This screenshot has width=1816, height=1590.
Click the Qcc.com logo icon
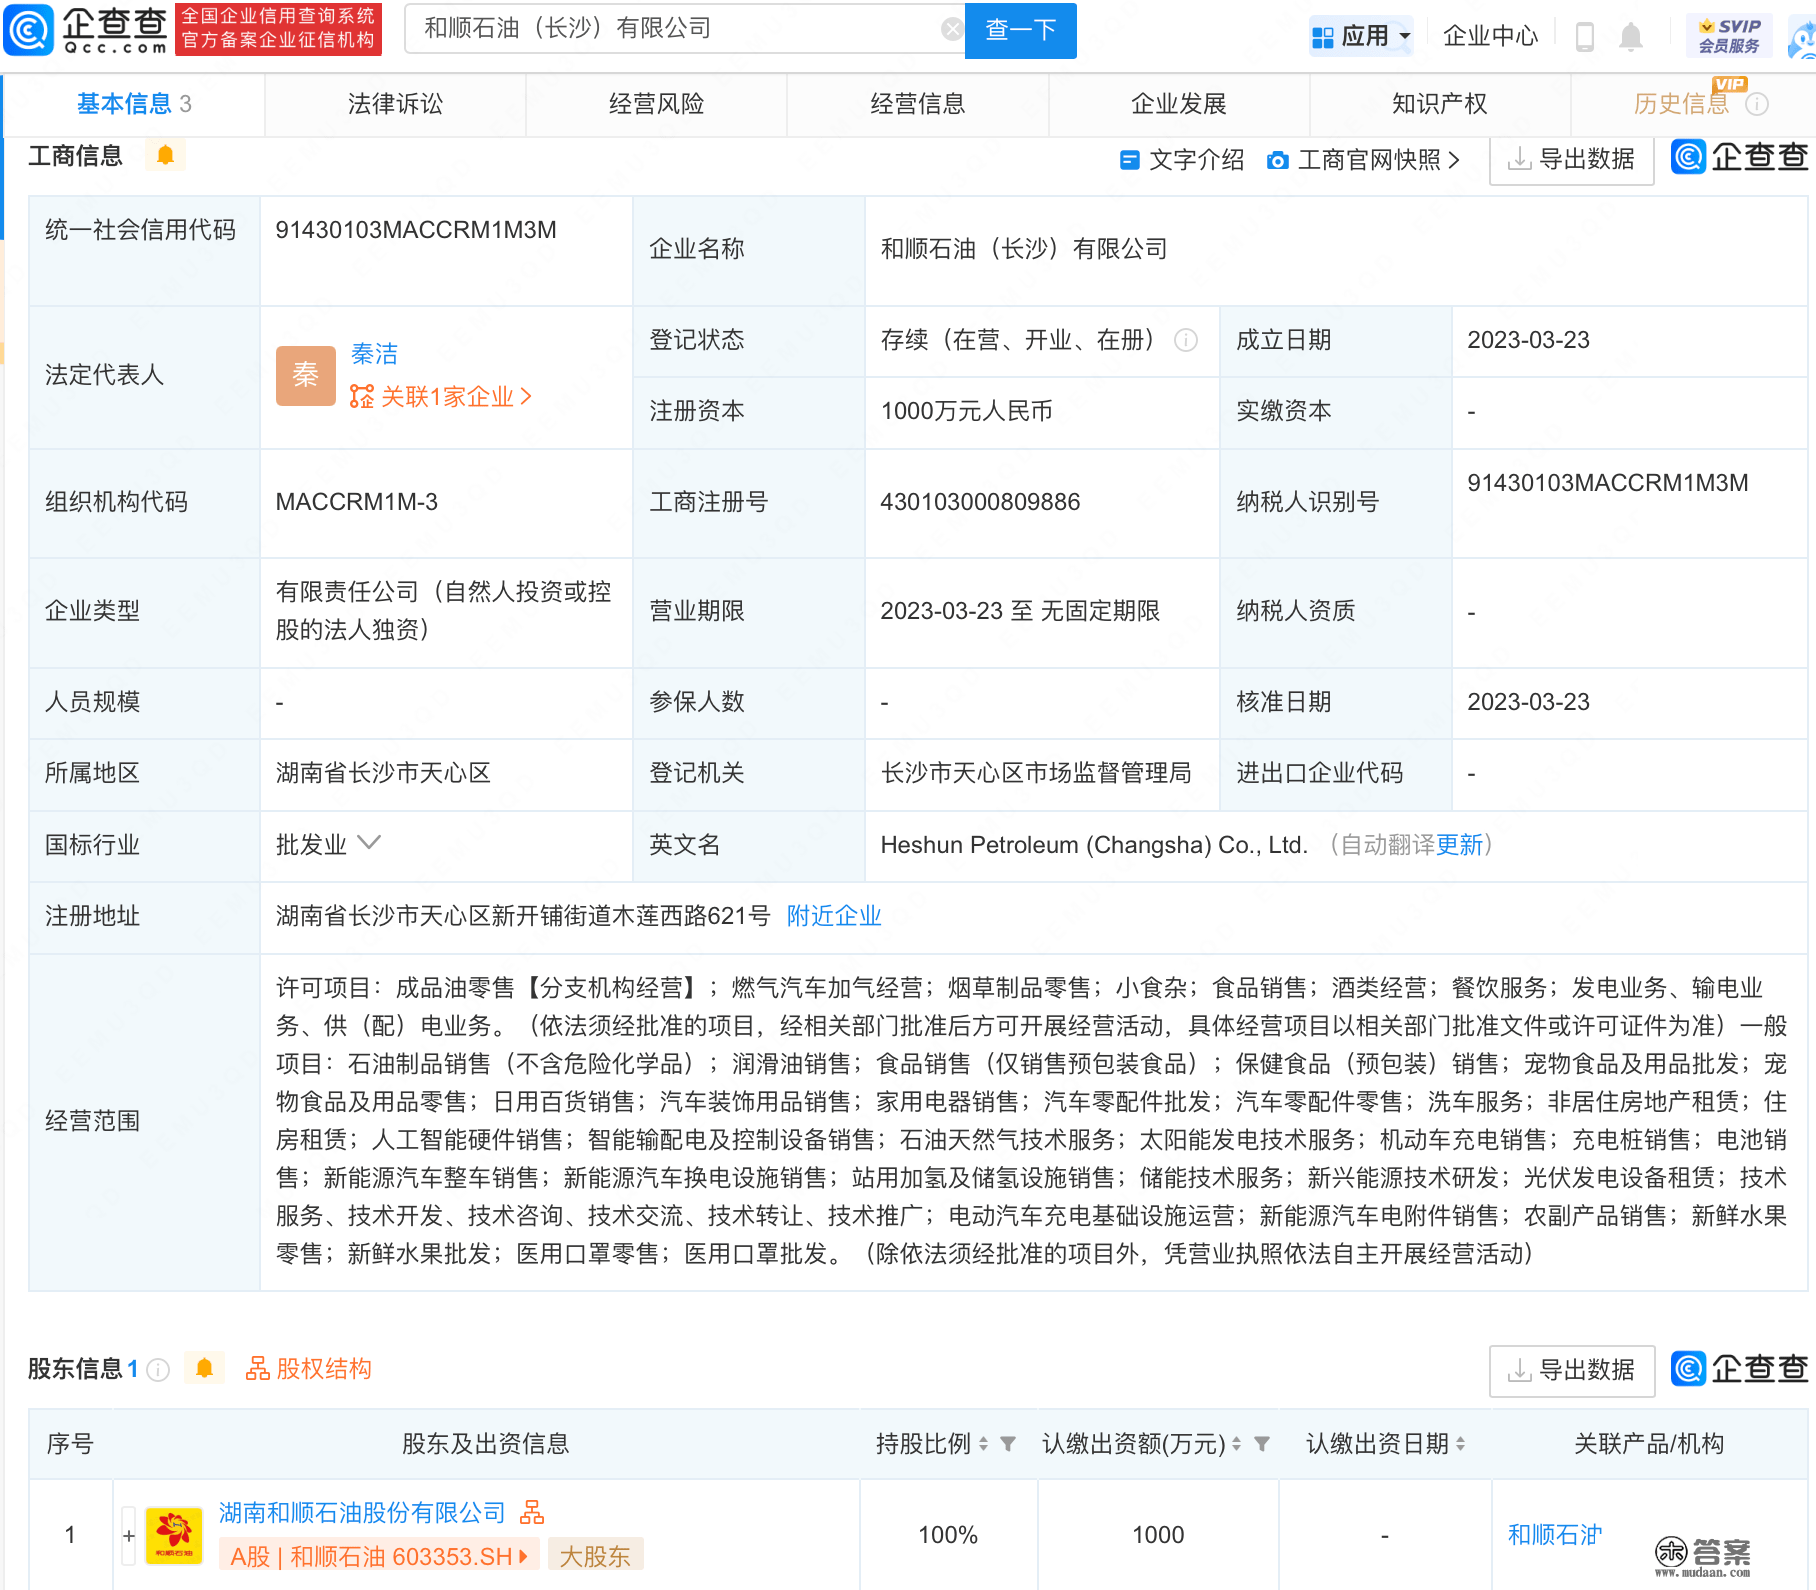click(x=29, y=30)
